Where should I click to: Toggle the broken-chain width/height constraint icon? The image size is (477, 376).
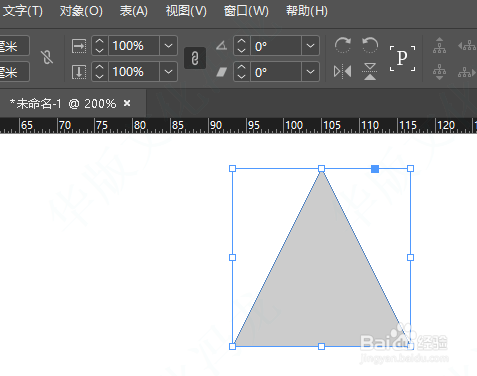47,57
